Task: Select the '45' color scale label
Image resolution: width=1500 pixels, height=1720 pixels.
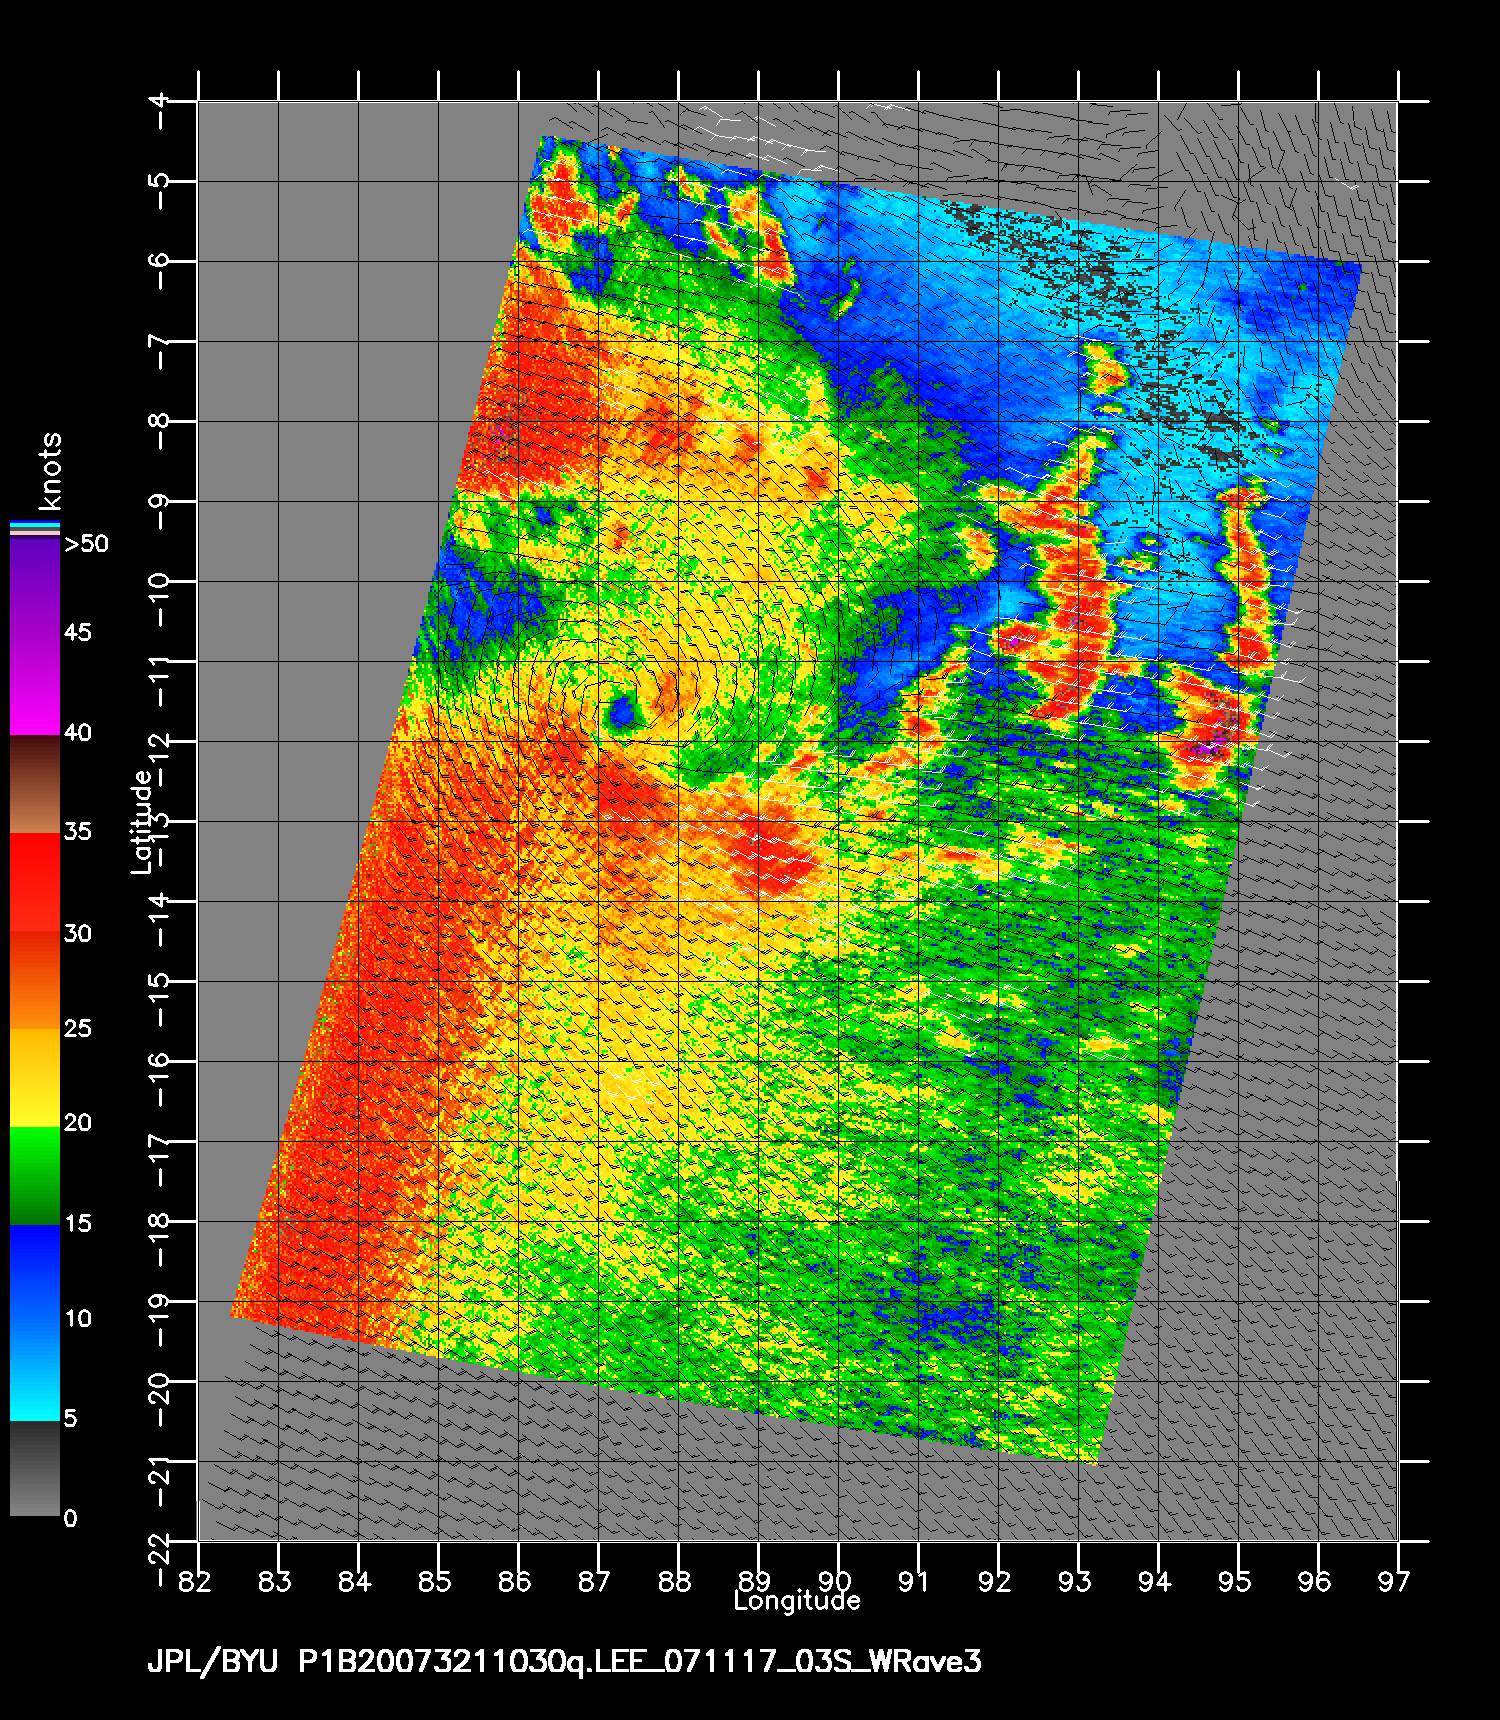Action: click(78, 633)
